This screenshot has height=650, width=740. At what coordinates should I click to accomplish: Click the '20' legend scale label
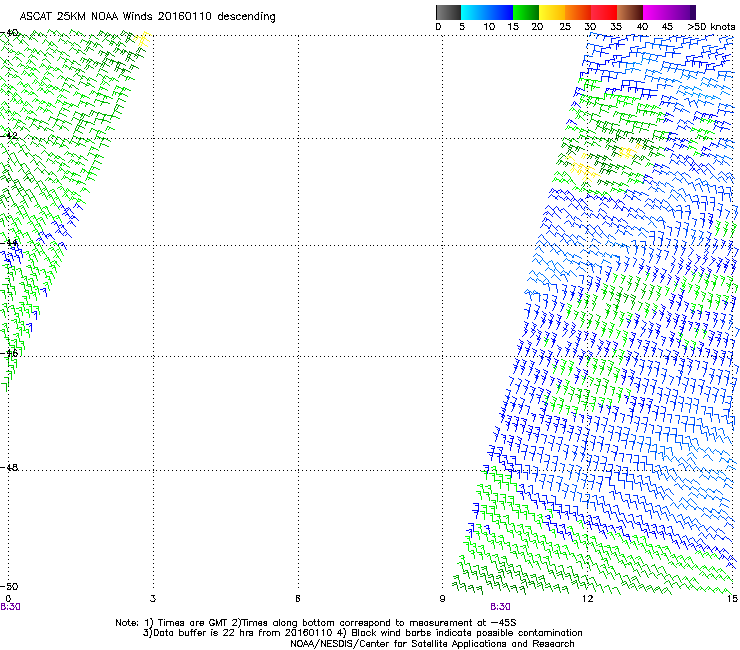click(x=537, y=27)
